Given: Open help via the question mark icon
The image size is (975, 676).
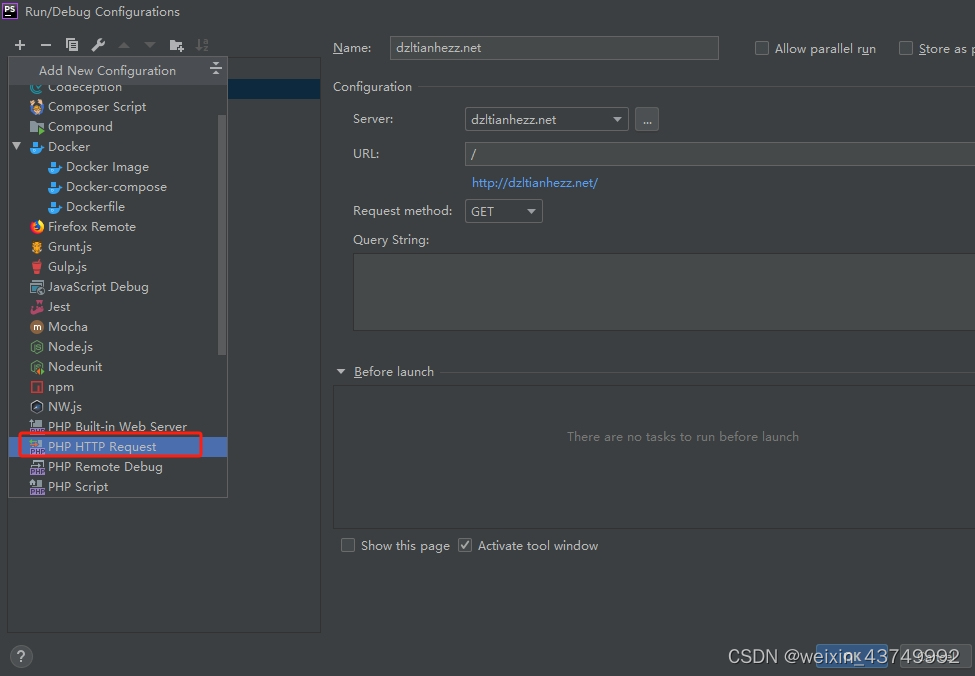Looking at the screenshot, I should [x=21, y=656].
